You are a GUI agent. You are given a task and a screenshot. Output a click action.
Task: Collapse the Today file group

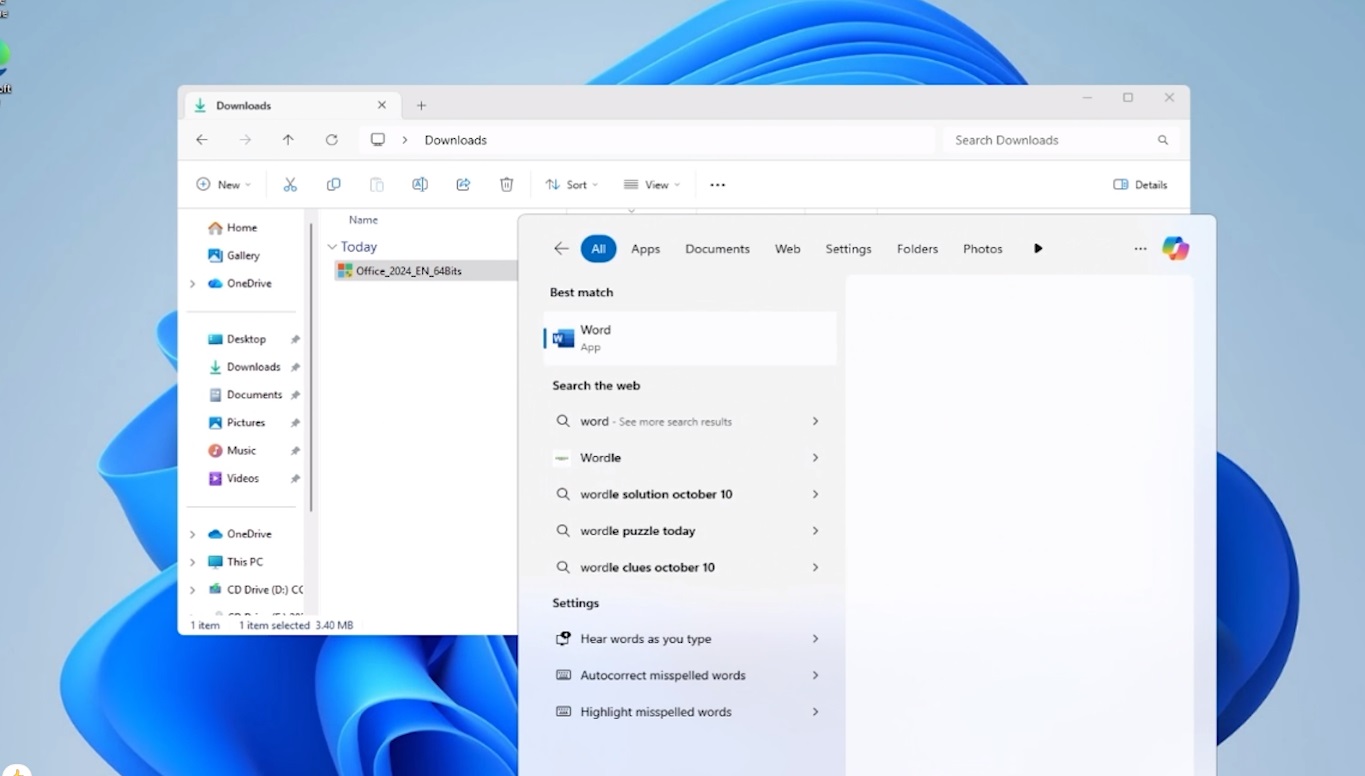coord(332,247)
